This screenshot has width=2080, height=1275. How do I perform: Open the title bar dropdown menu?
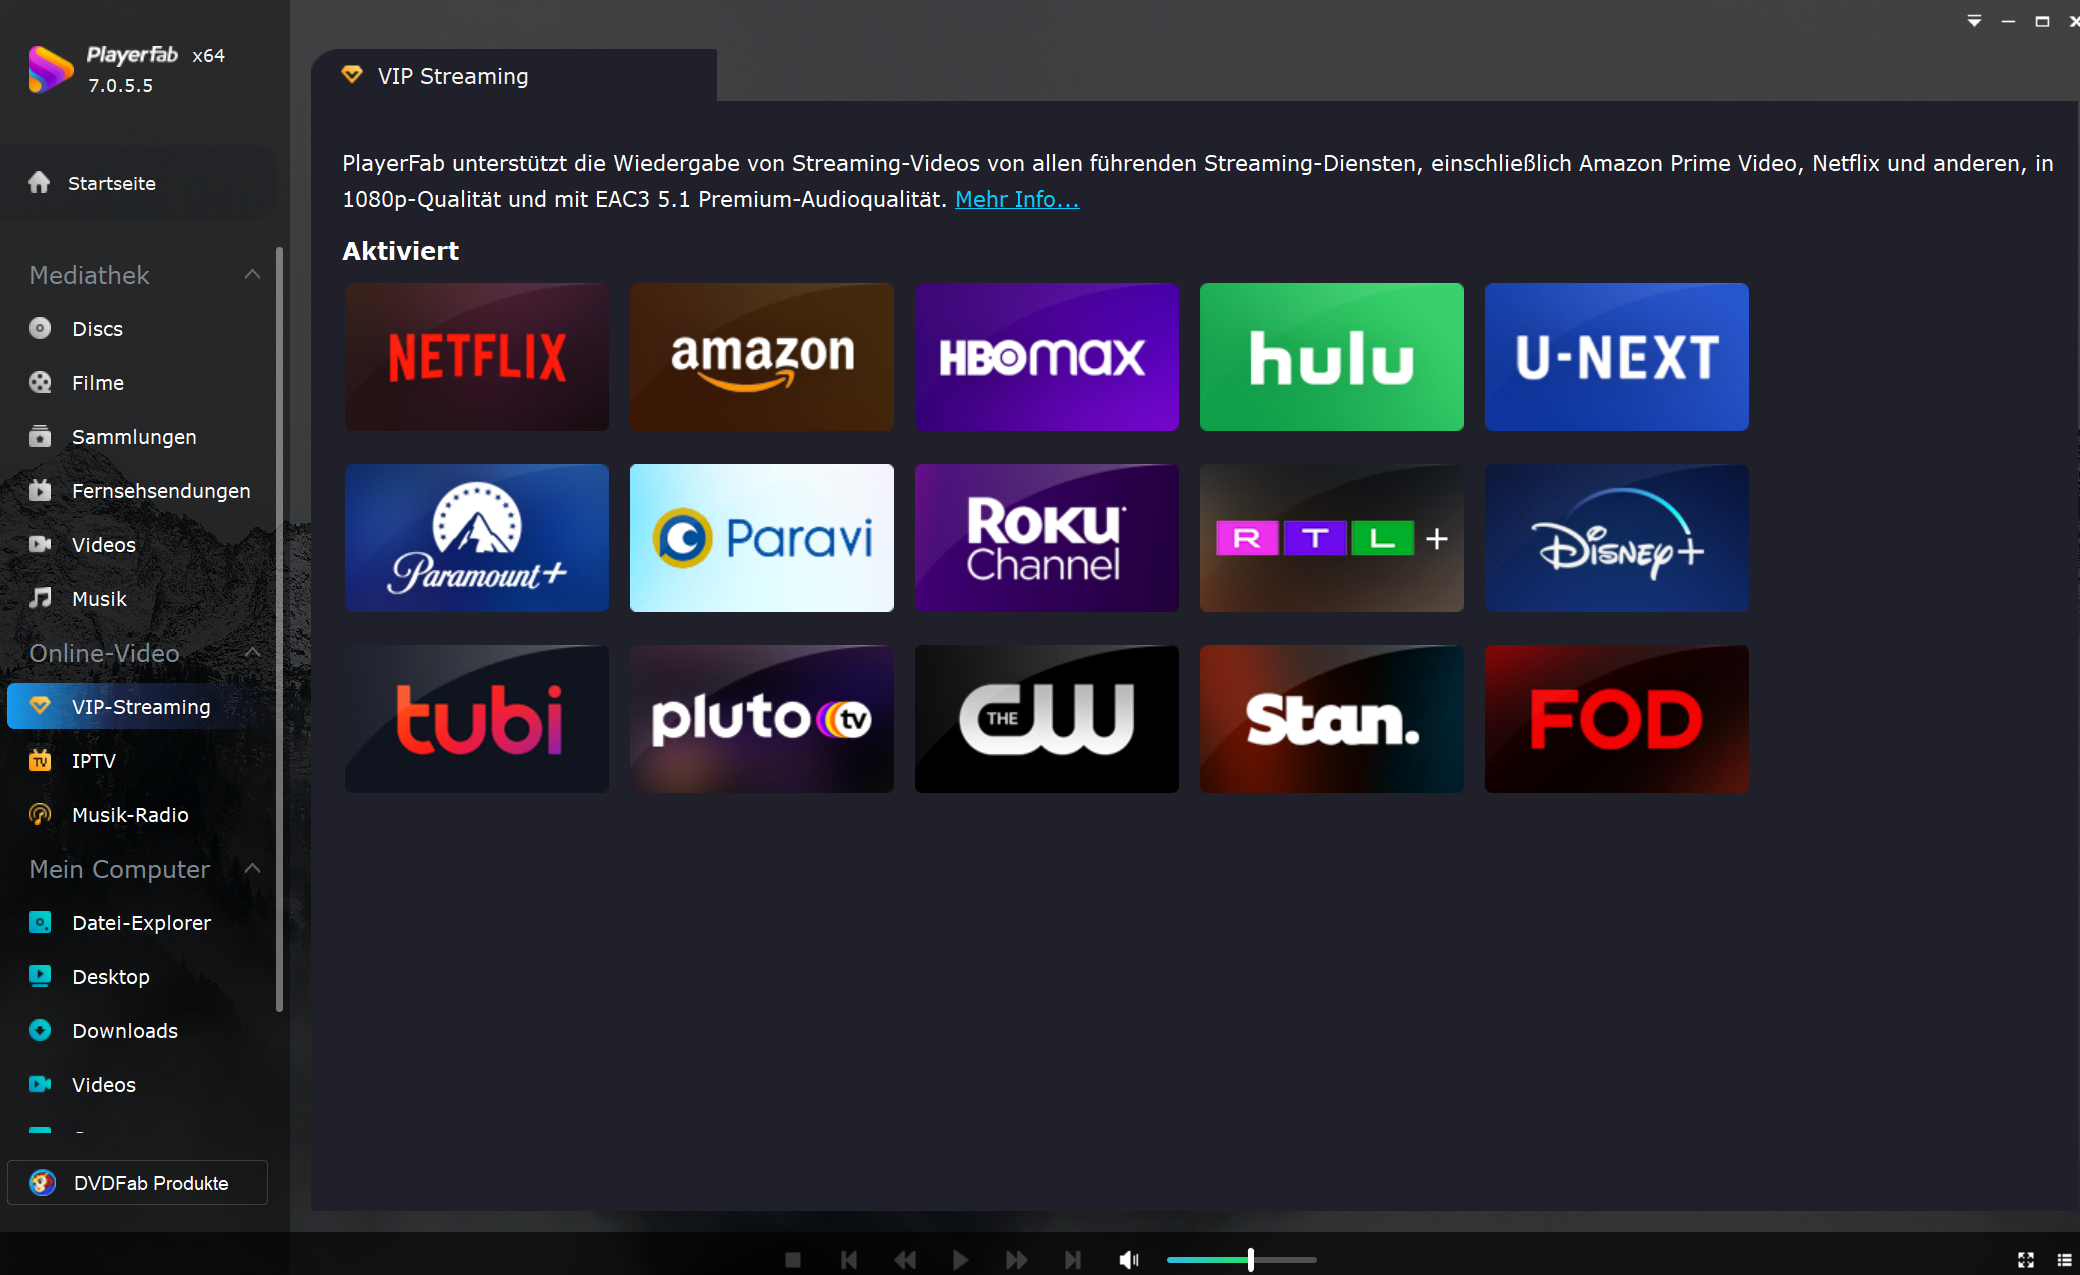click(1974, 21)
